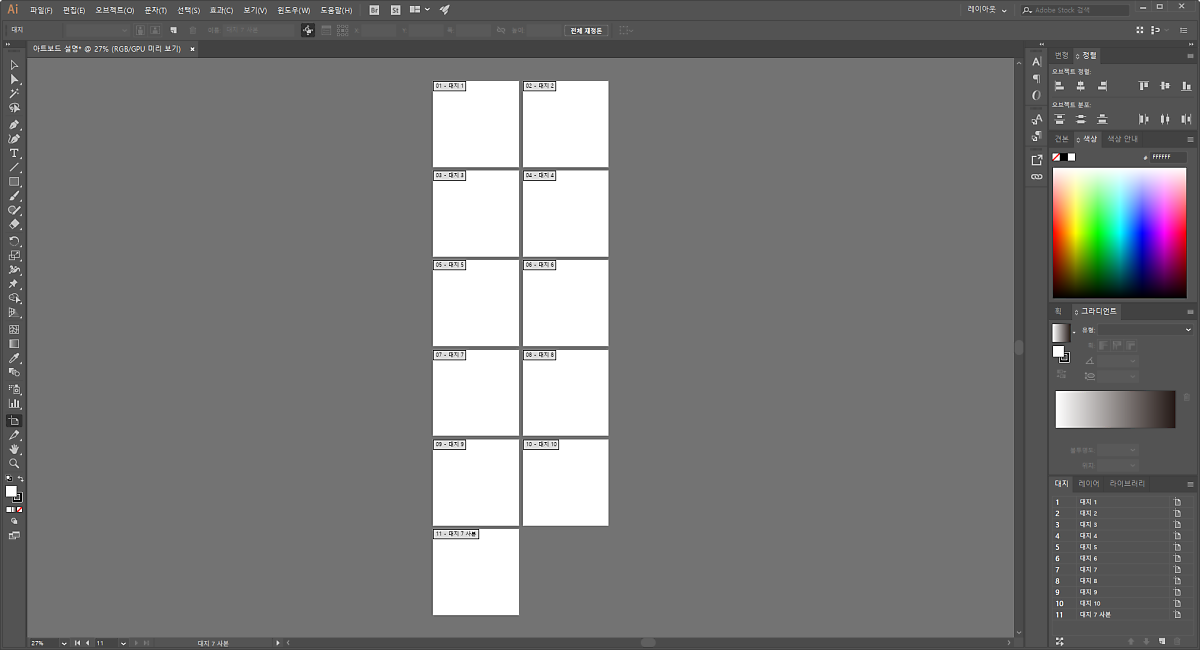Switch to the 레이어 panel tab
Image resolution: width=1200 pixels, height=650 pixels.
point(1089,484)
